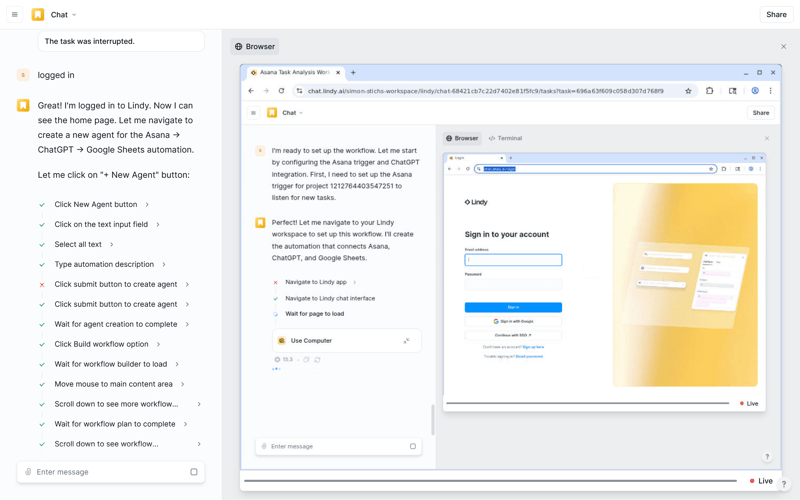The width and height of the screenshot is (800, 500).
Task: Click the Chrome back arrow
Action: pyautogui.click(x=251, y=91)
